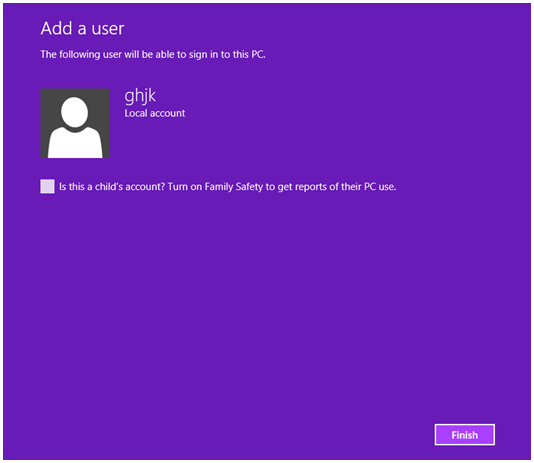Image resolution: width=534 pixels, height=463 pixels.
Task: Click the default user avatar picture
Action: pos(75,123)
